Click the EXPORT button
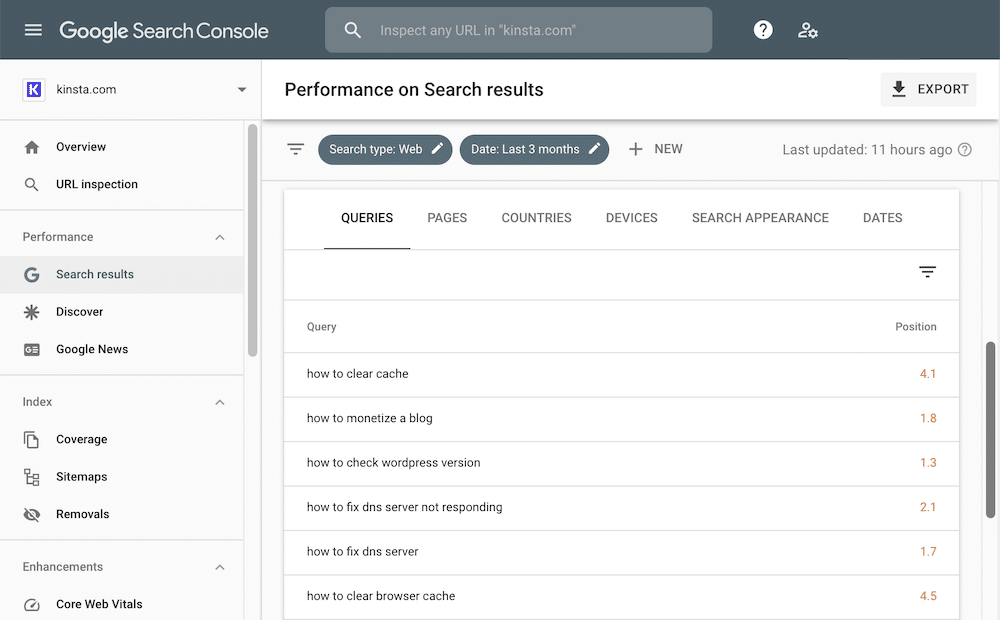The image size is (1000, 620). (x=928, y=89)
